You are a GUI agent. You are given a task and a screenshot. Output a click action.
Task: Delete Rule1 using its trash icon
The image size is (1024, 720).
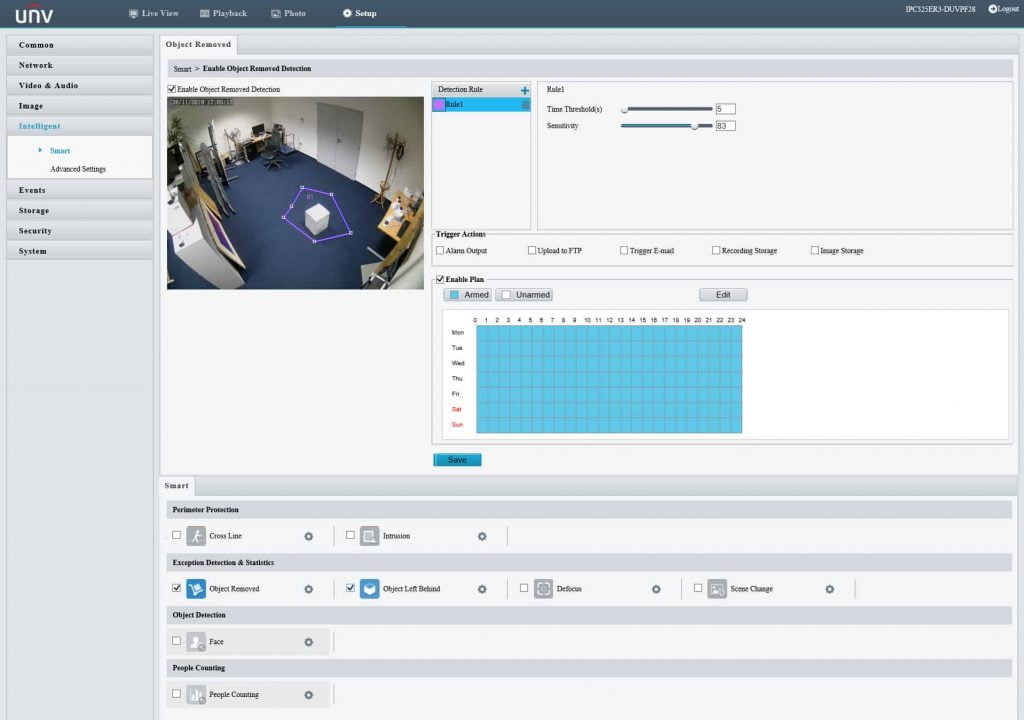tap(525, 104)
